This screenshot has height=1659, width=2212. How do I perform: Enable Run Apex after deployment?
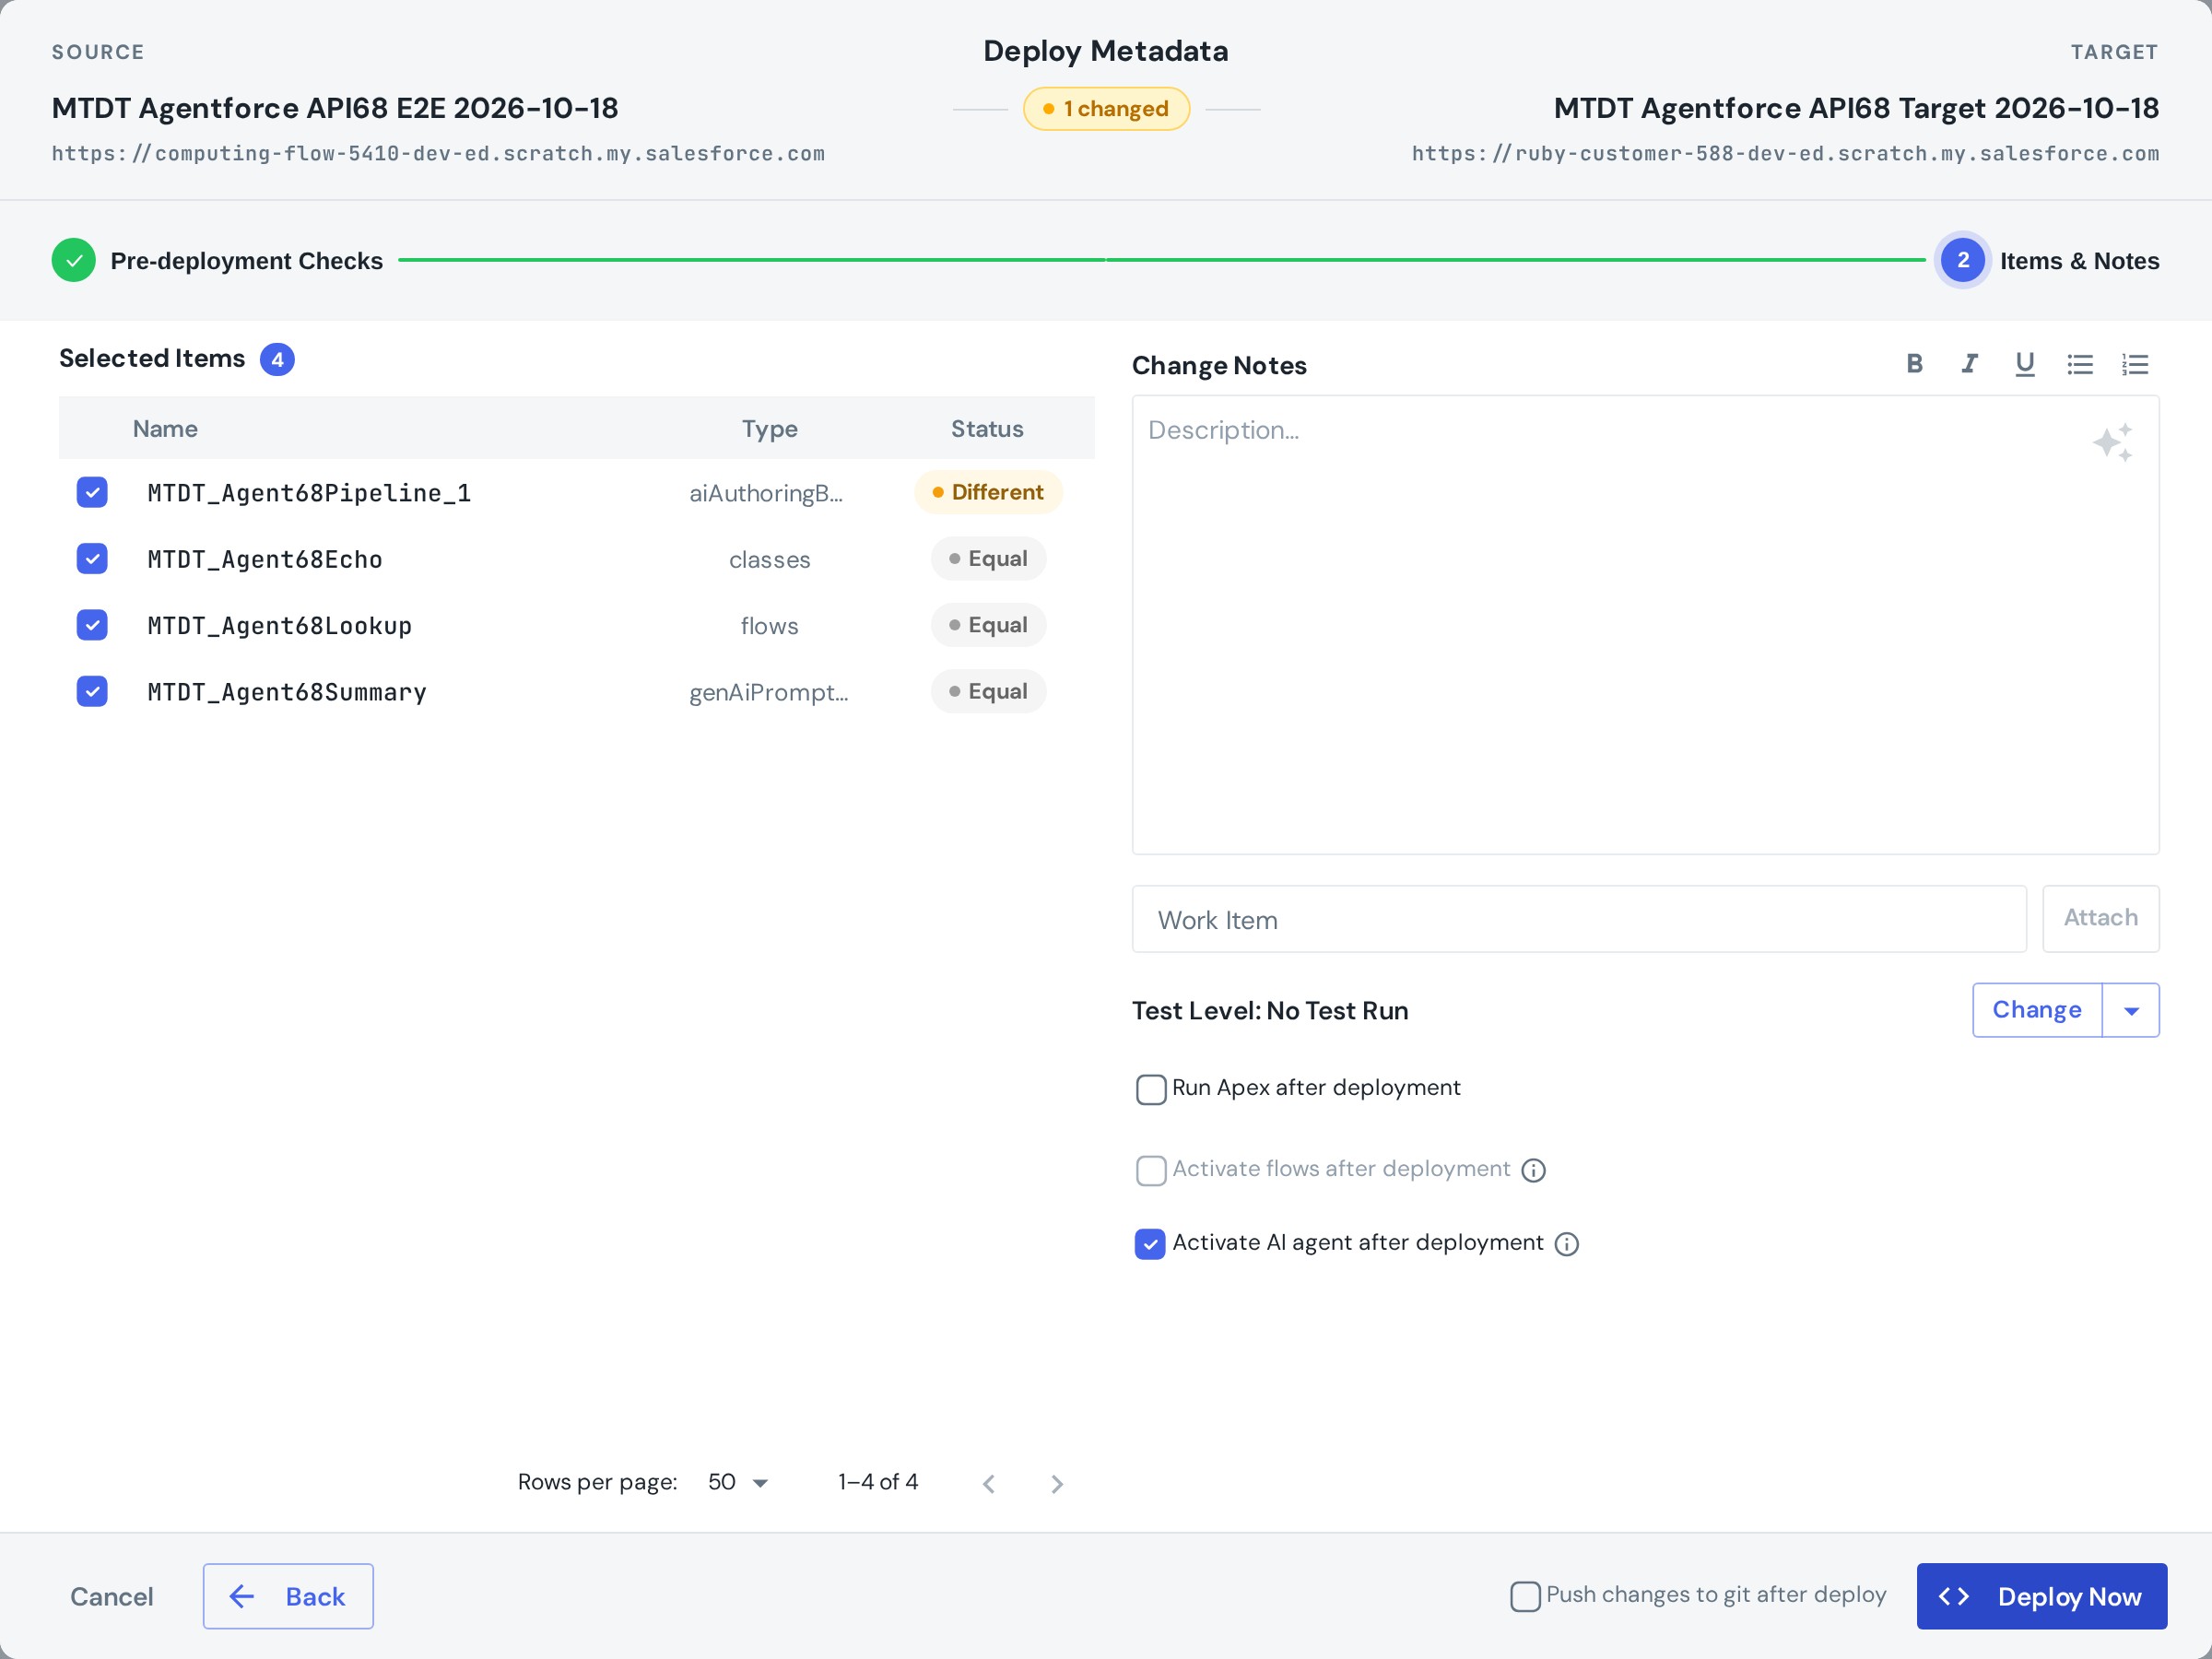coord(1150,1089)
